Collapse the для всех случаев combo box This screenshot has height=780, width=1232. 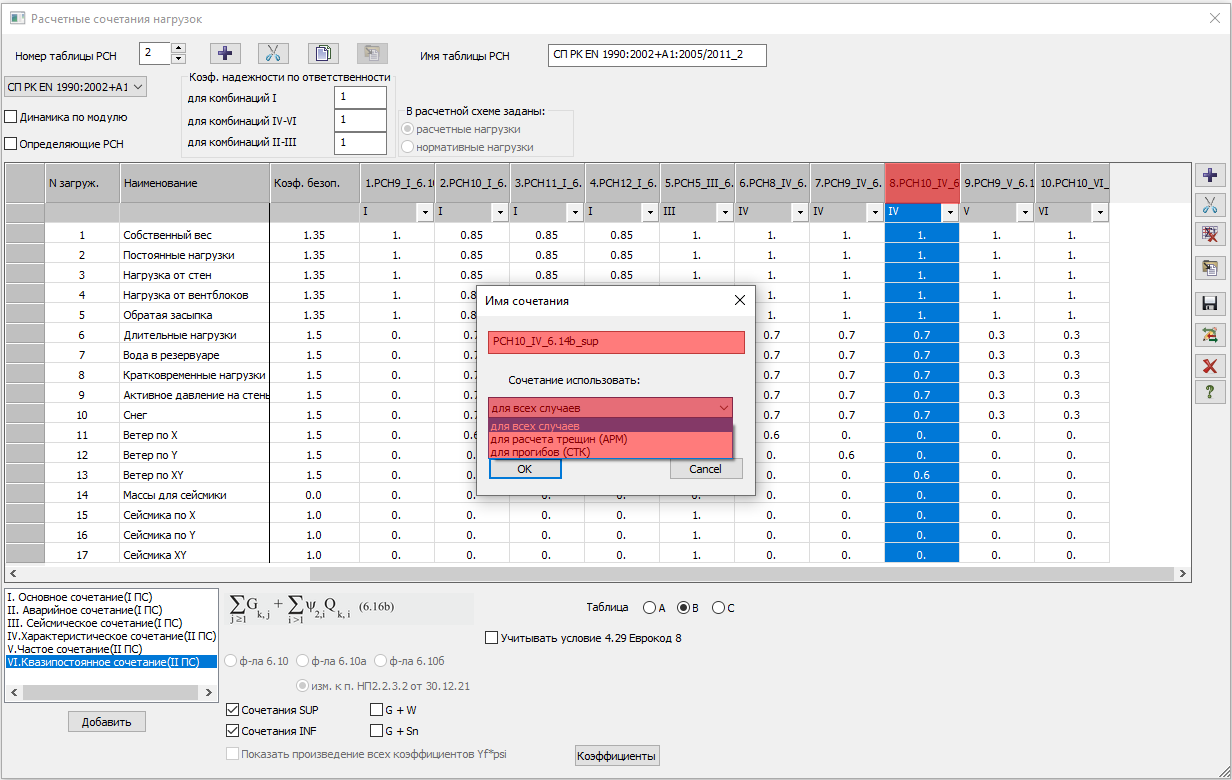pyautogui.click(x=723, y=408)
